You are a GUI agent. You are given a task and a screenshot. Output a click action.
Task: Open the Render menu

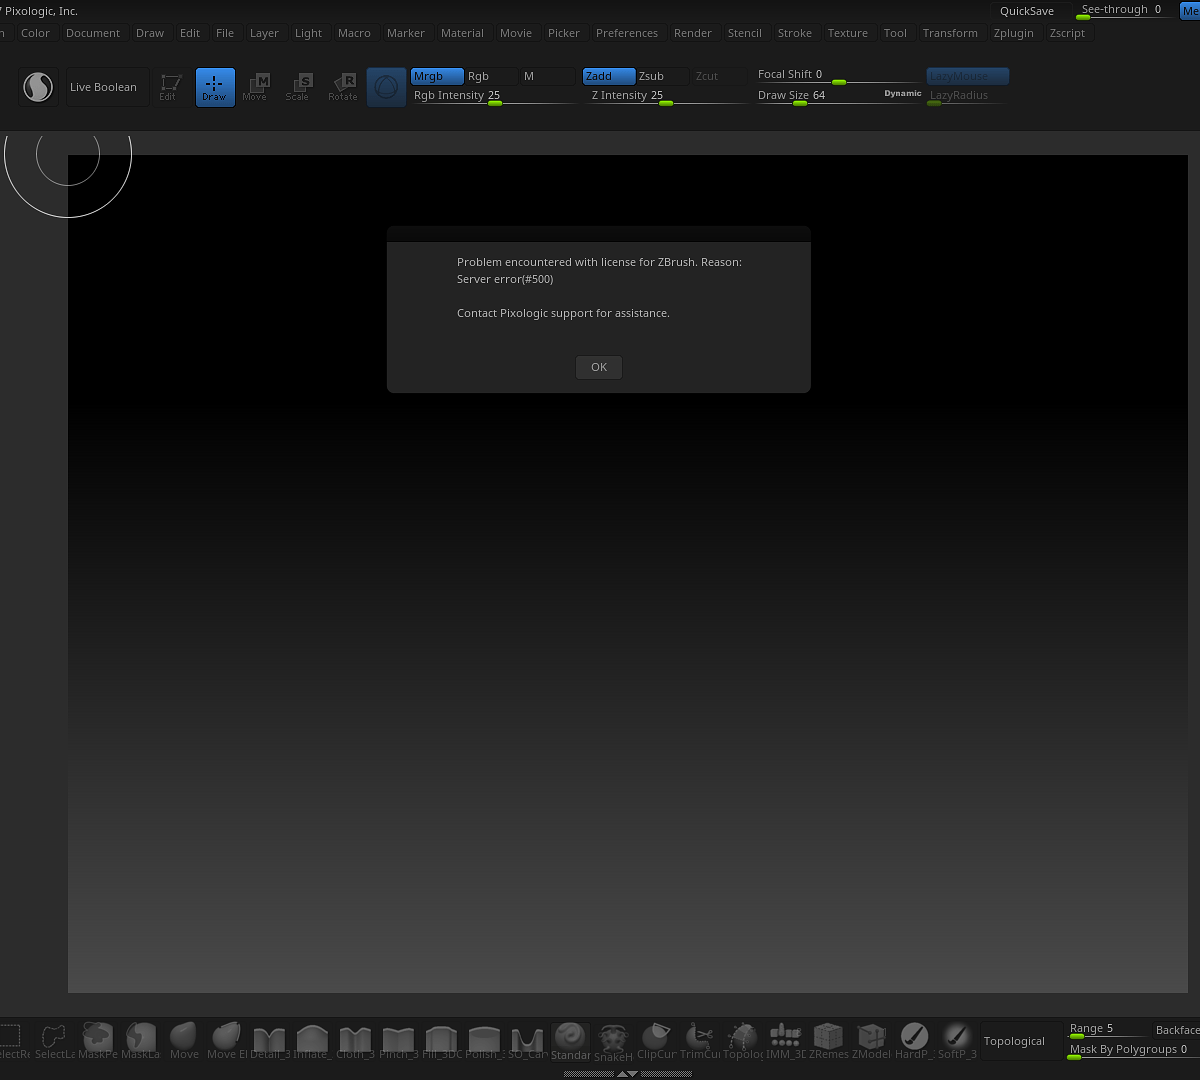pos(693,33)
